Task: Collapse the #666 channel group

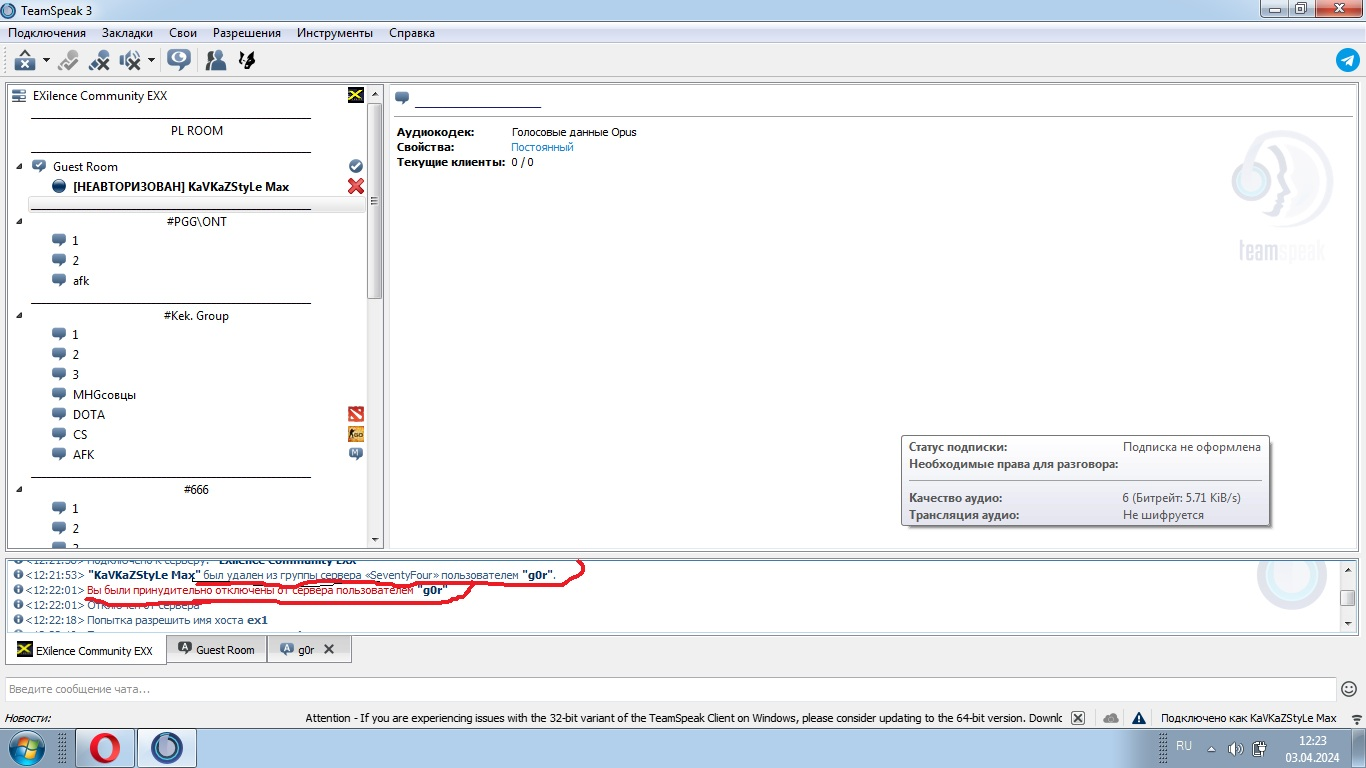Action: (x=20, y=489)
